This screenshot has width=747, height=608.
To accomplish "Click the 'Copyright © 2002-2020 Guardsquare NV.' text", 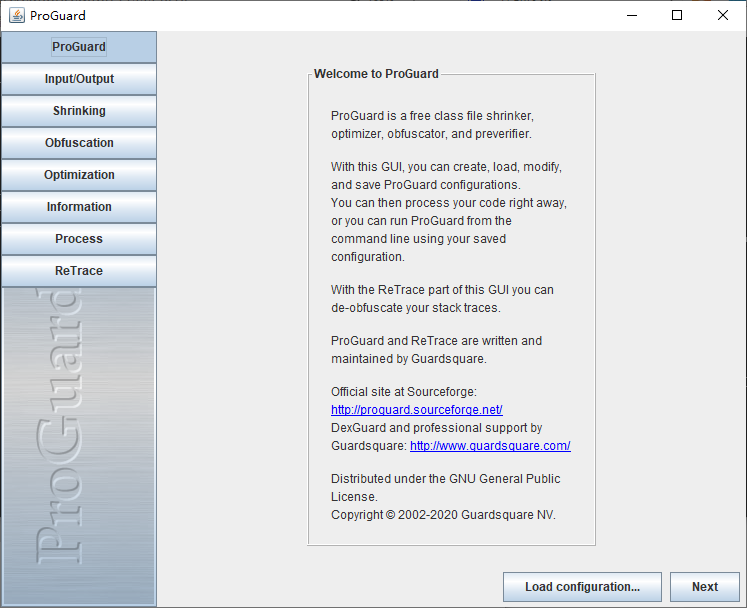I will (443, 515).
